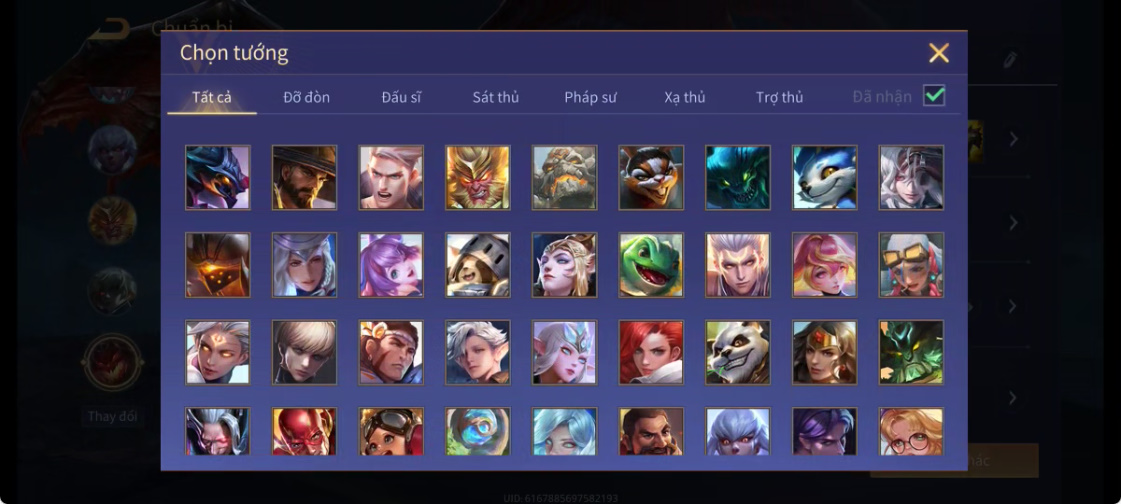Pick the green chameleon hero portrait
Screen dimensions: 1121x504
click(x=651, y=265)
